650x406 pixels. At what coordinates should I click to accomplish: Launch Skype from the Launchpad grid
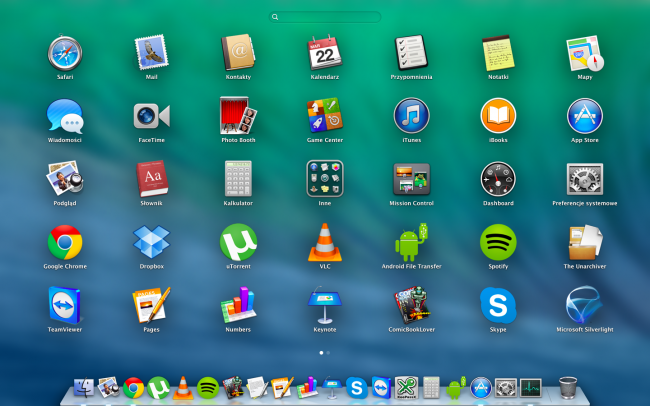[x=498, y=305]
